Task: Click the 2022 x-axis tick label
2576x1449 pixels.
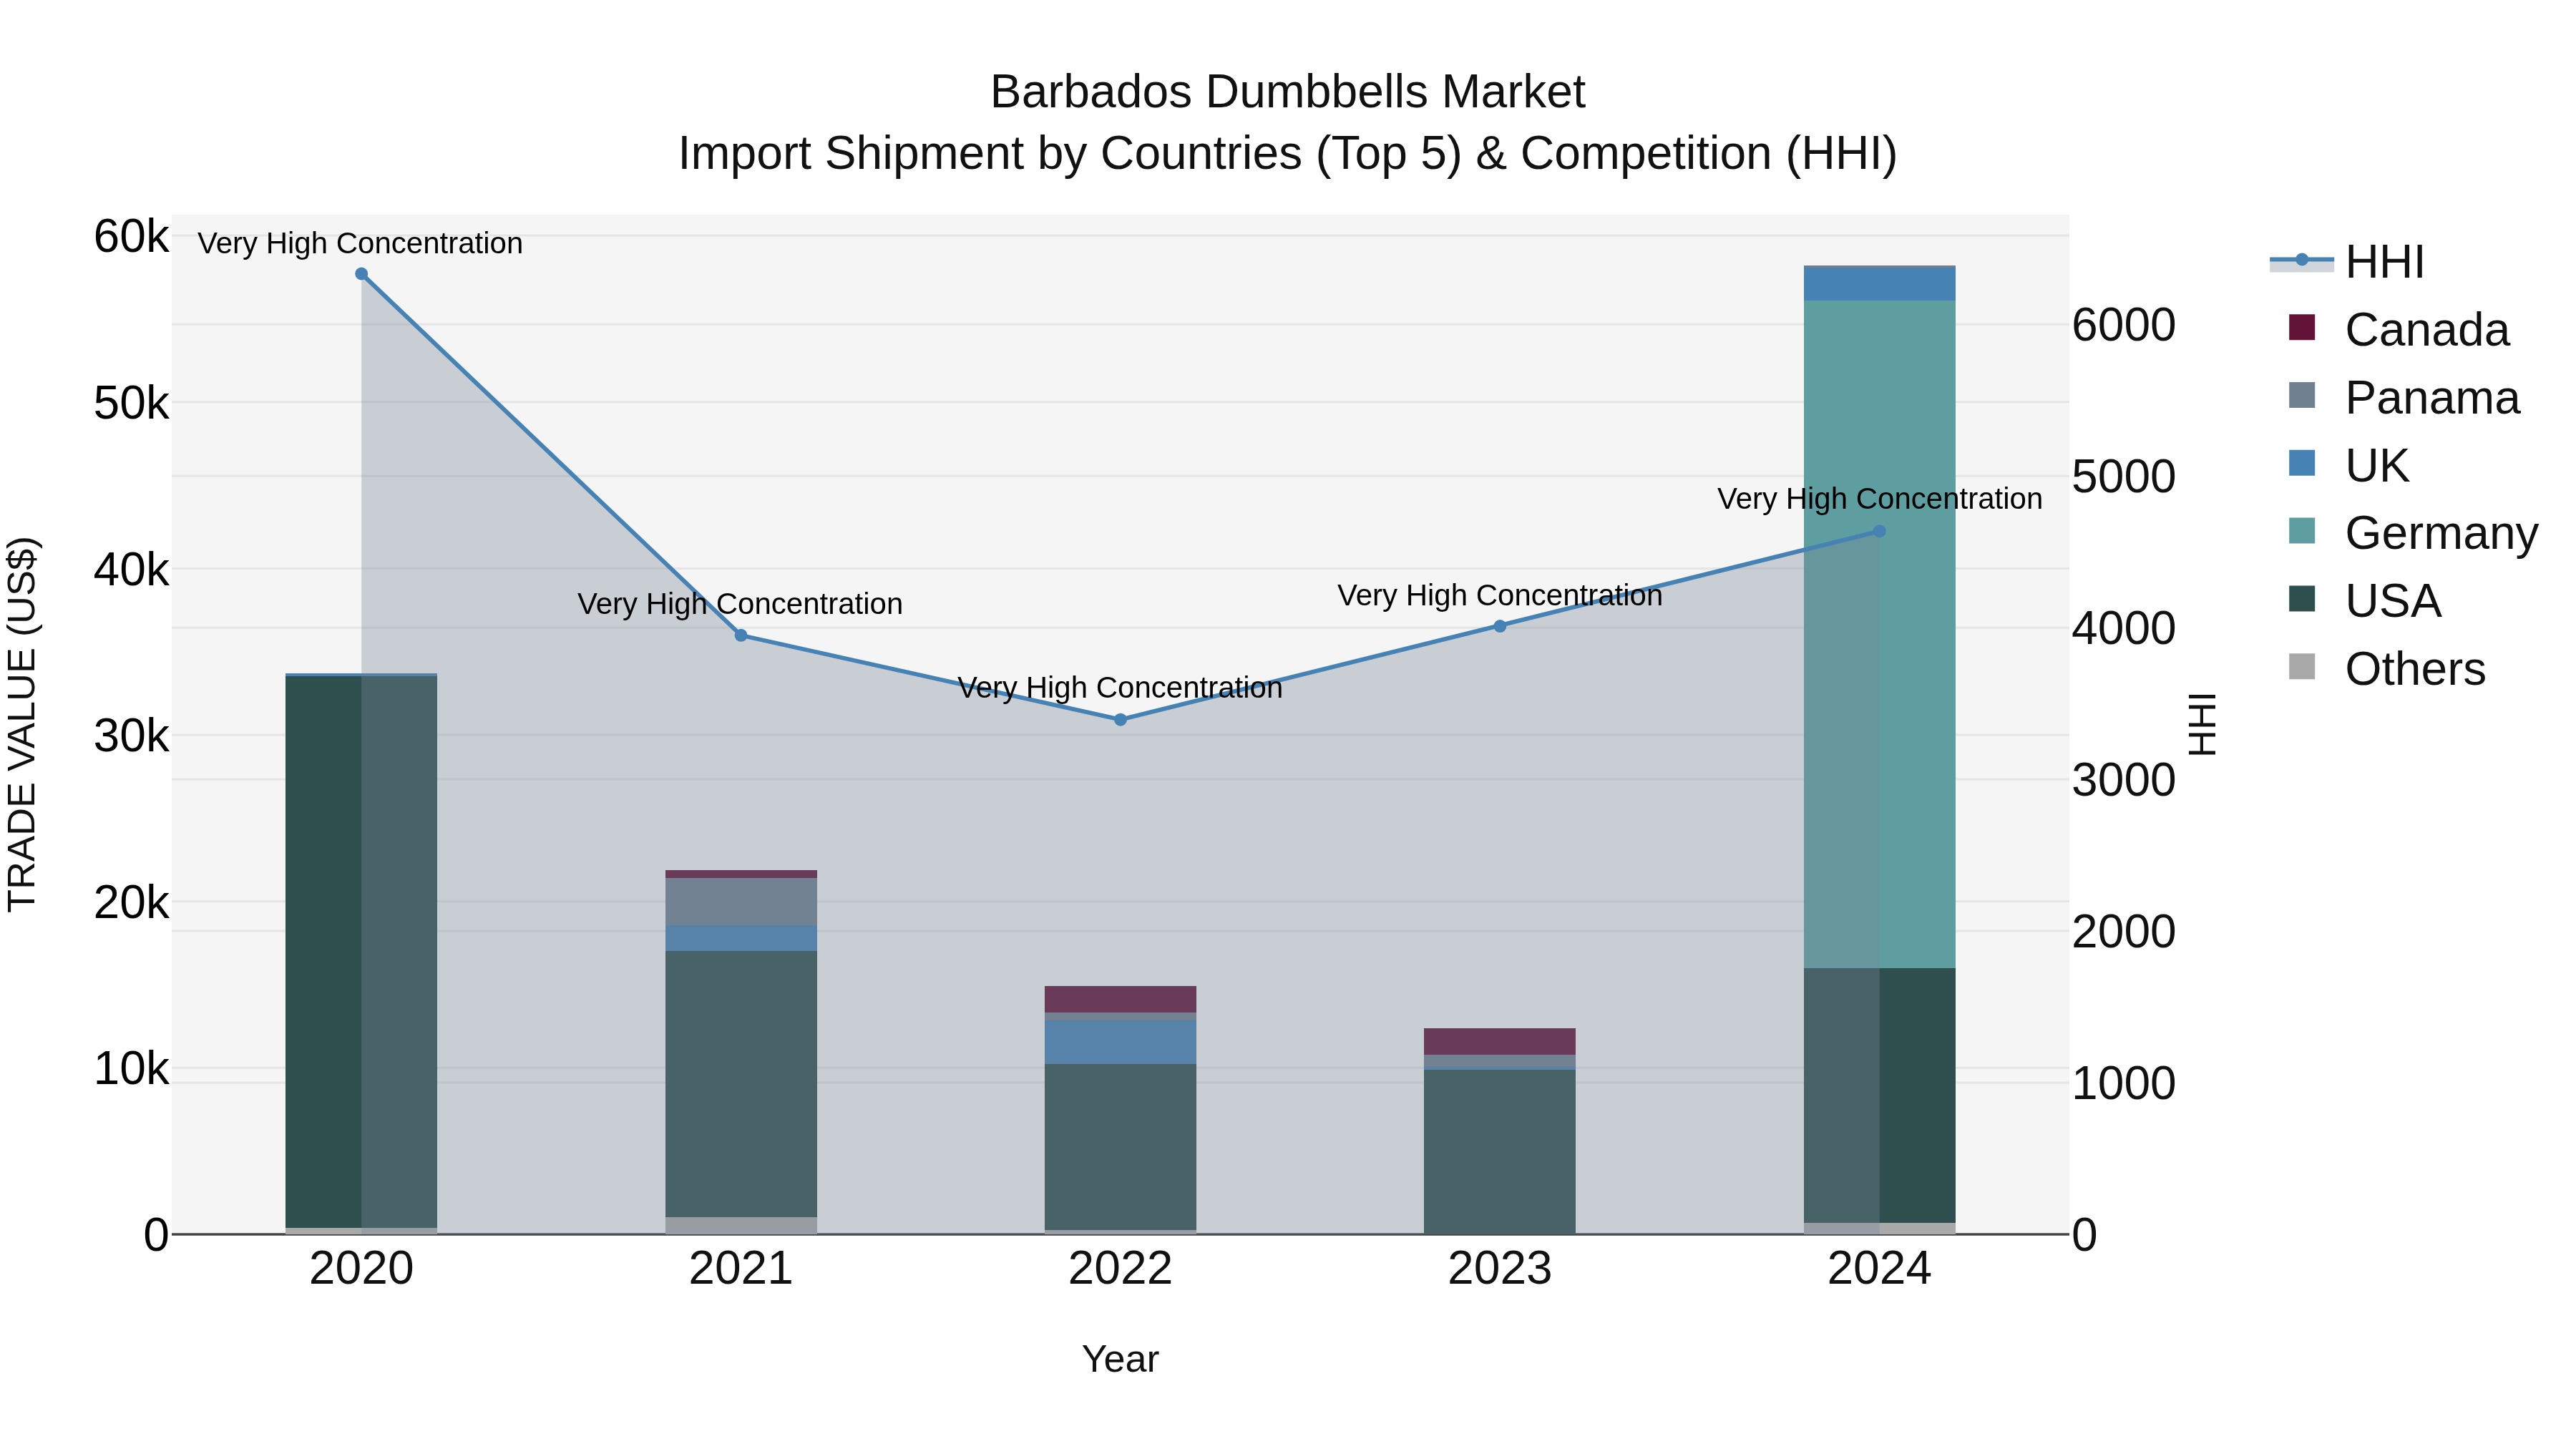Action: (x=1120, y=1269)
